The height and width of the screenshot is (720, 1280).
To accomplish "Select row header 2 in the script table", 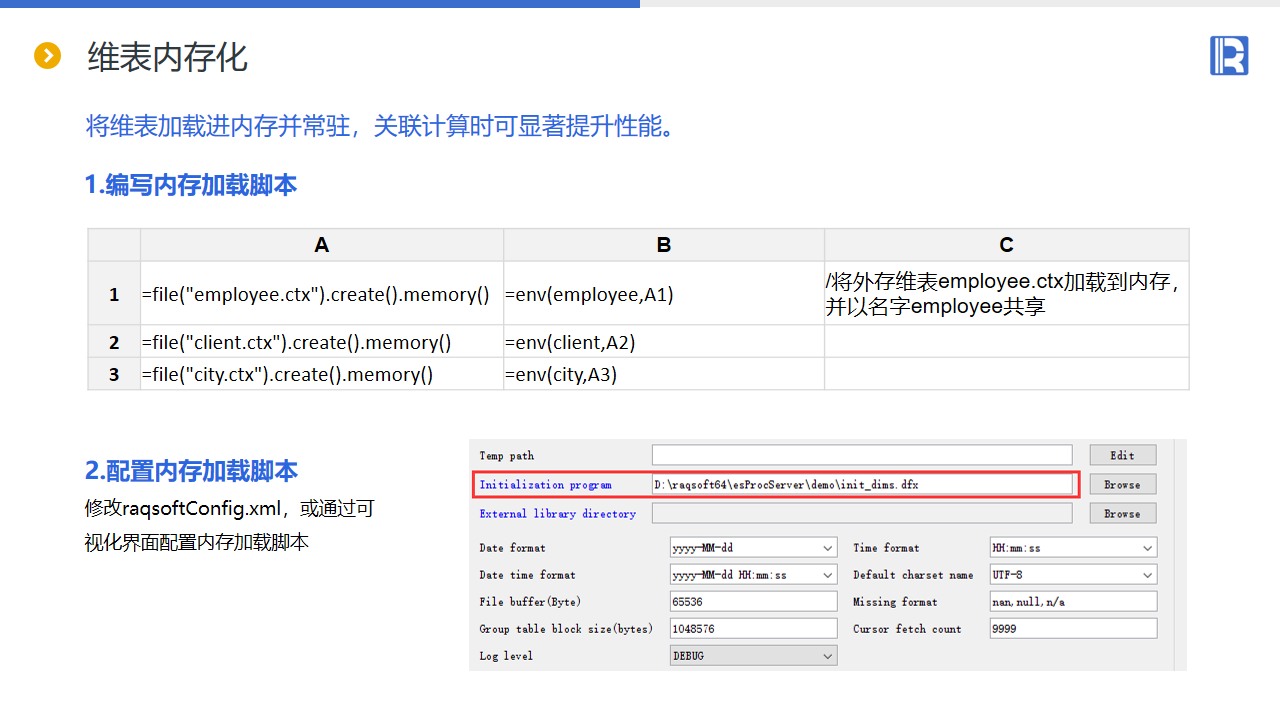I will click(114, 342).
